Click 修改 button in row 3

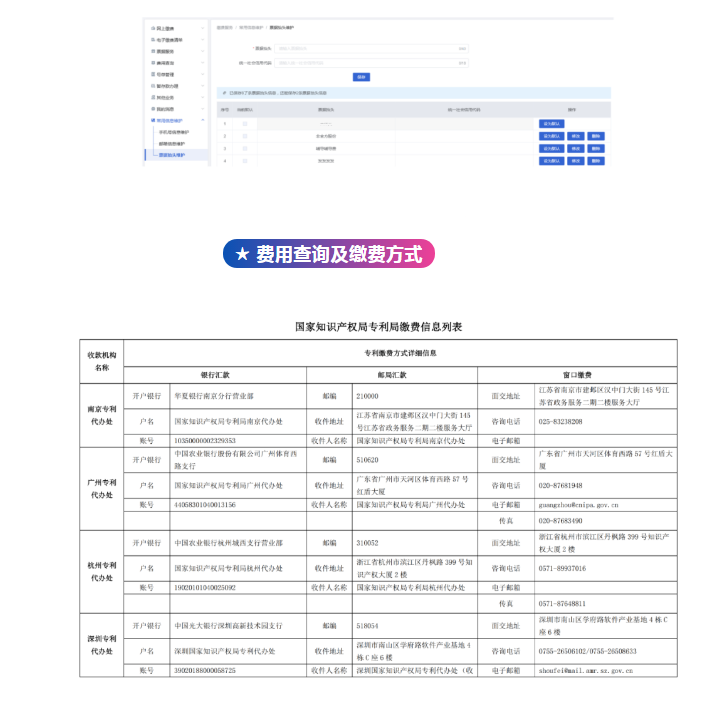[x=576, y=149]
